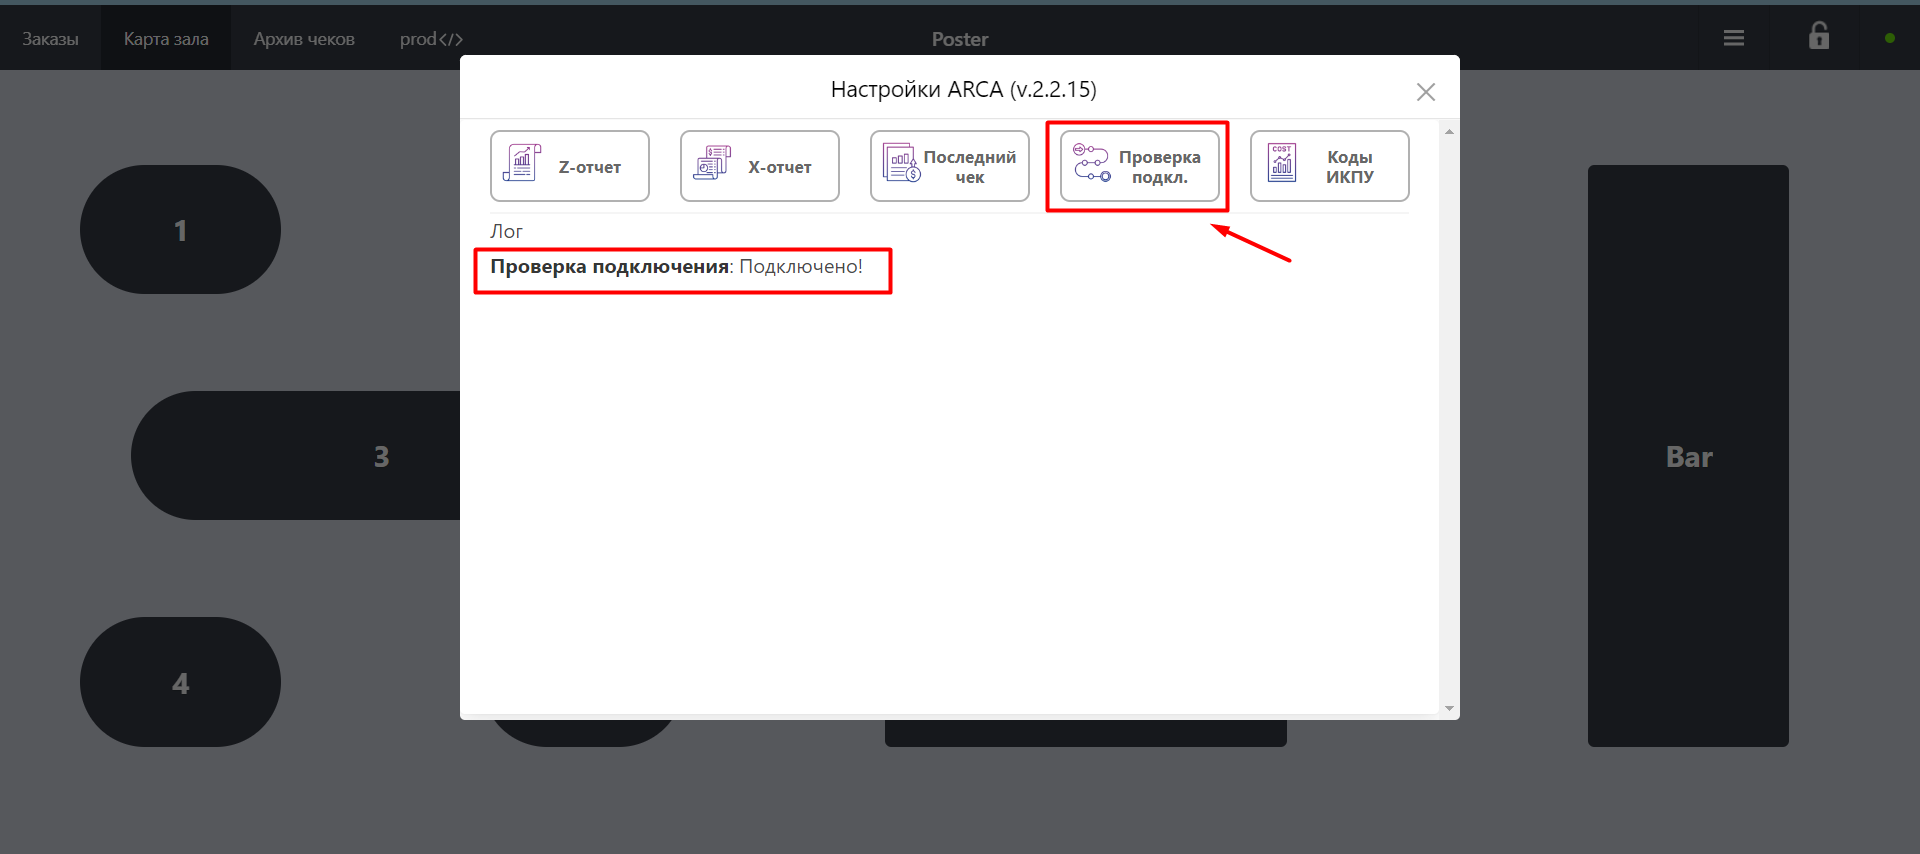Viewport: 1920px width, 854px height.
Task: Select the Bar area on hall map
Action: click(x=1688, y=456)
